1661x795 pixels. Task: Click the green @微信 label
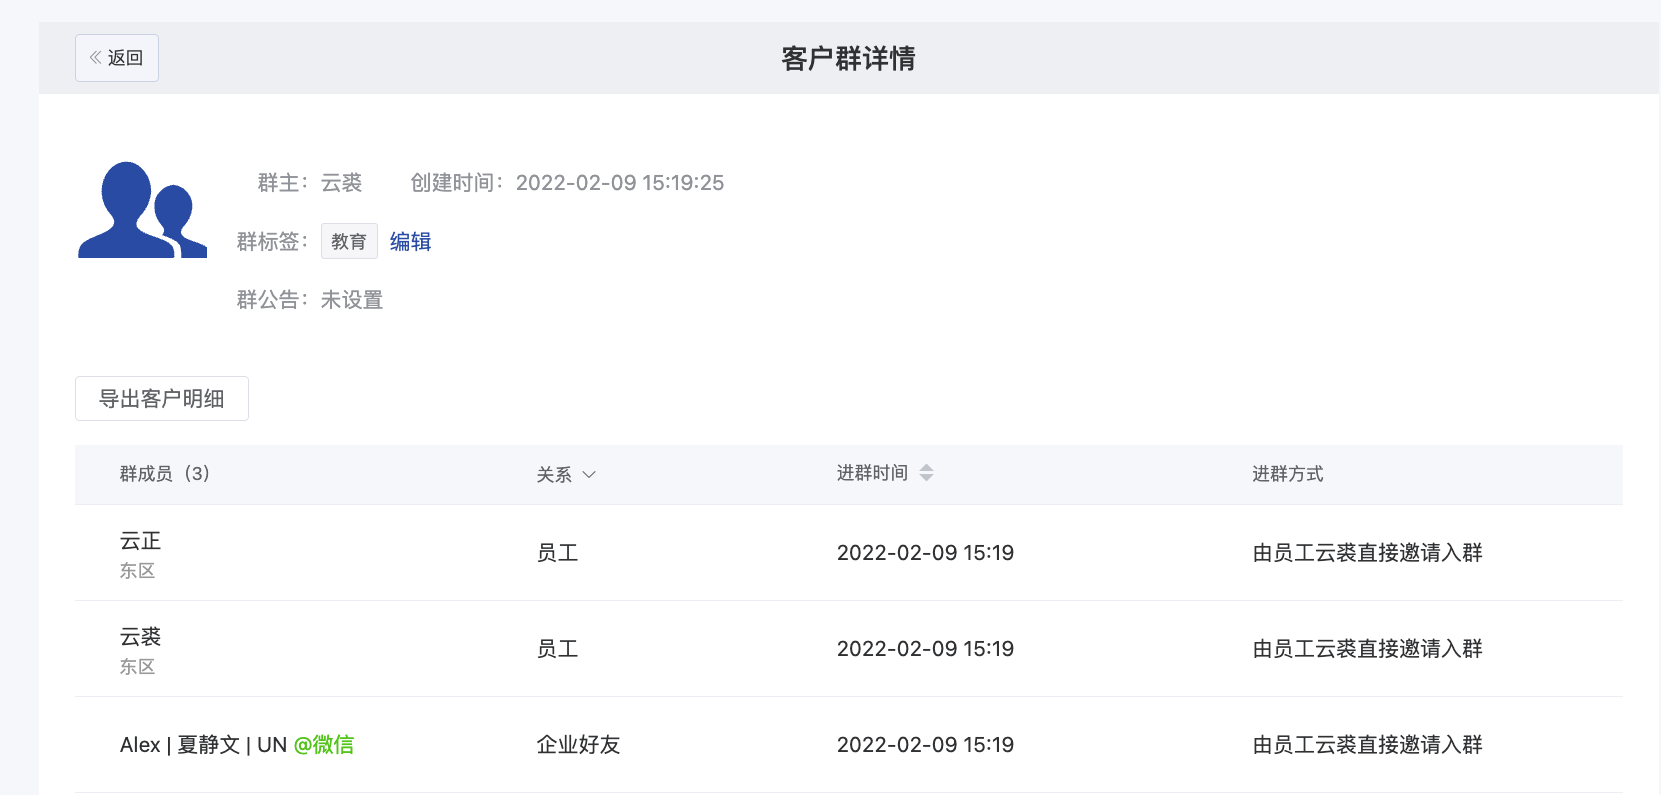coord(324,745)
